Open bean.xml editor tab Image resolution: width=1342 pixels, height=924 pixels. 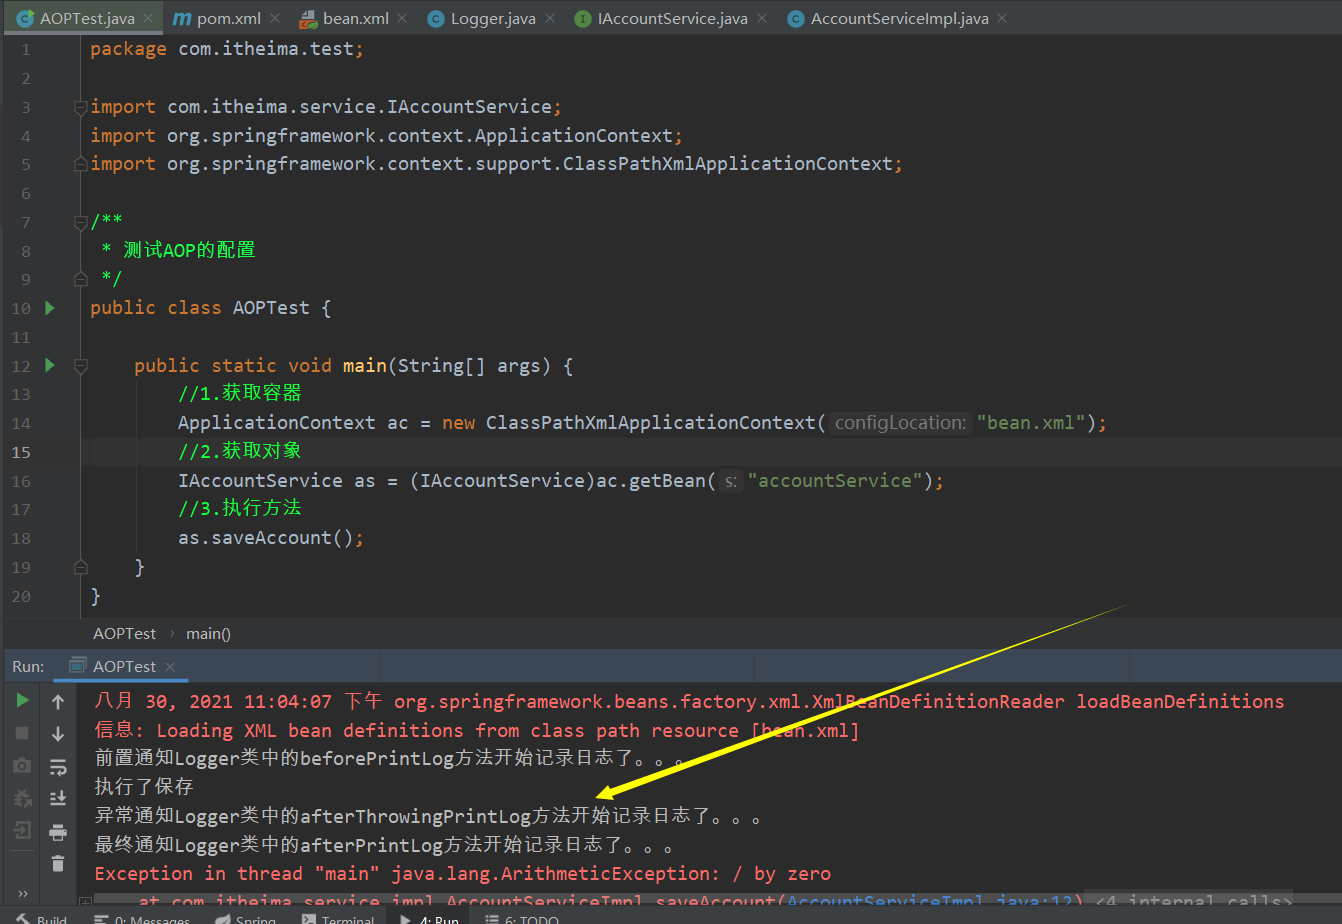355,18
